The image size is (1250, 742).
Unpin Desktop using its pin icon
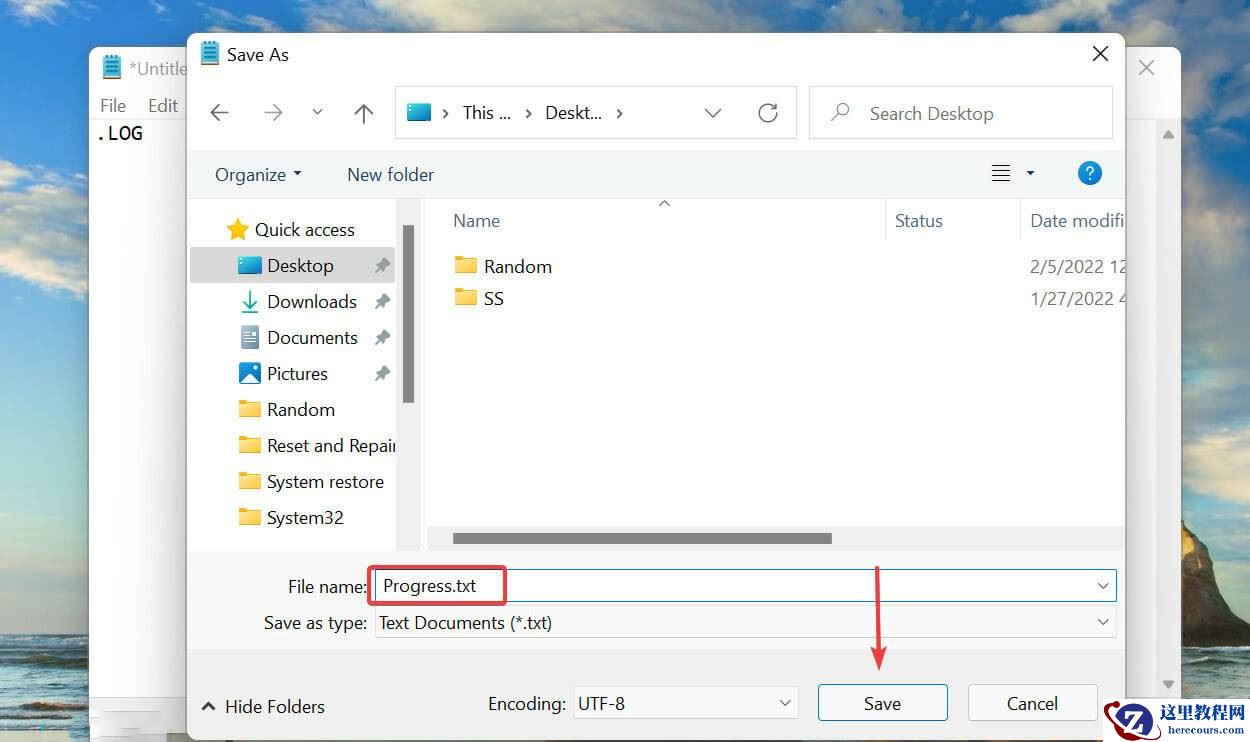point(382,265)
